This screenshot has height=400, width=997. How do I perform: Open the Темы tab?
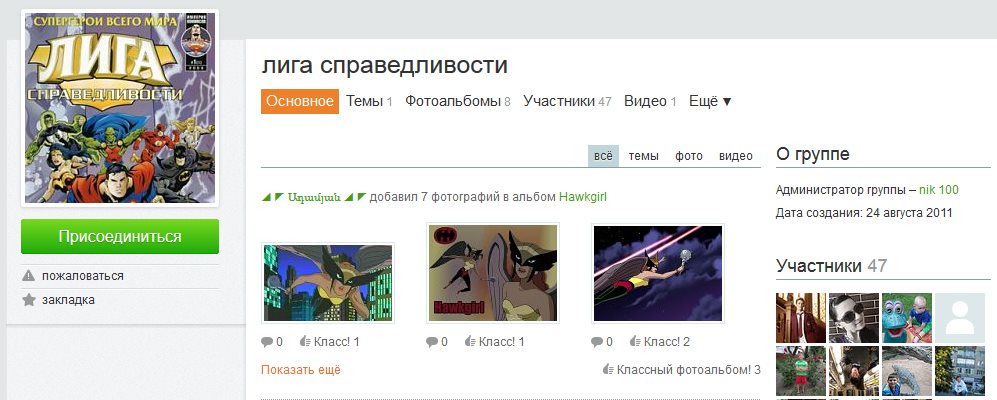369,101
